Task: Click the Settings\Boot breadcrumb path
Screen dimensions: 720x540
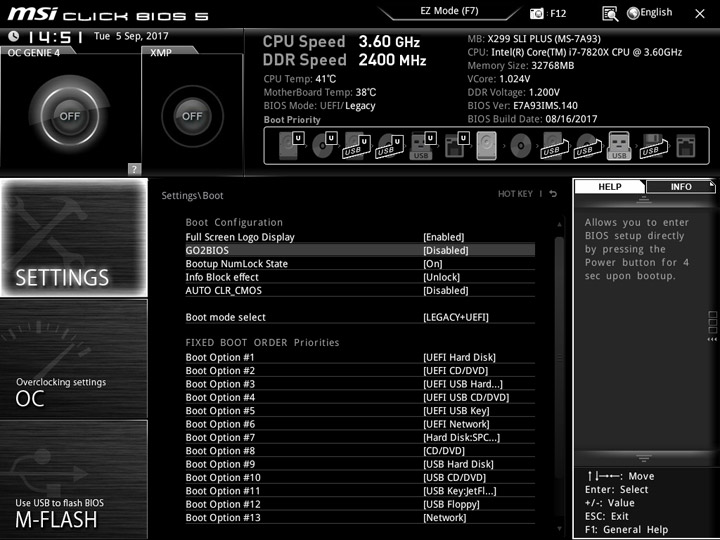Action: pos(192,196)
